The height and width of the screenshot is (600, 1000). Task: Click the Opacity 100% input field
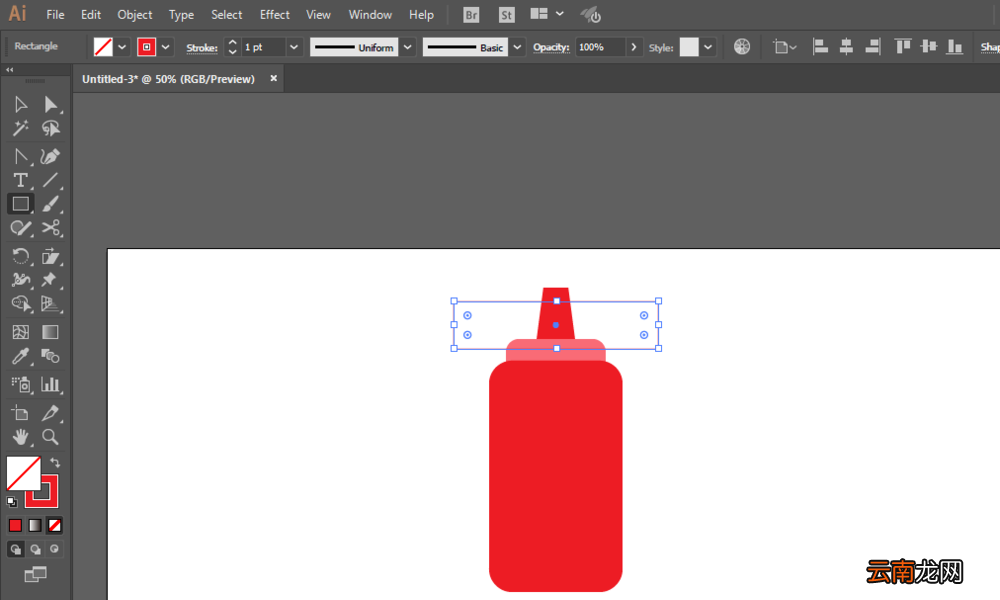600,47
